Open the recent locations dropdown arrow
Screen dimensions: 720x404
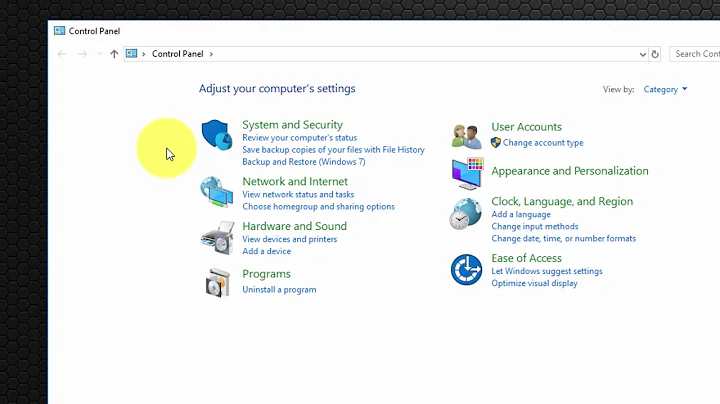click(100, 54)
